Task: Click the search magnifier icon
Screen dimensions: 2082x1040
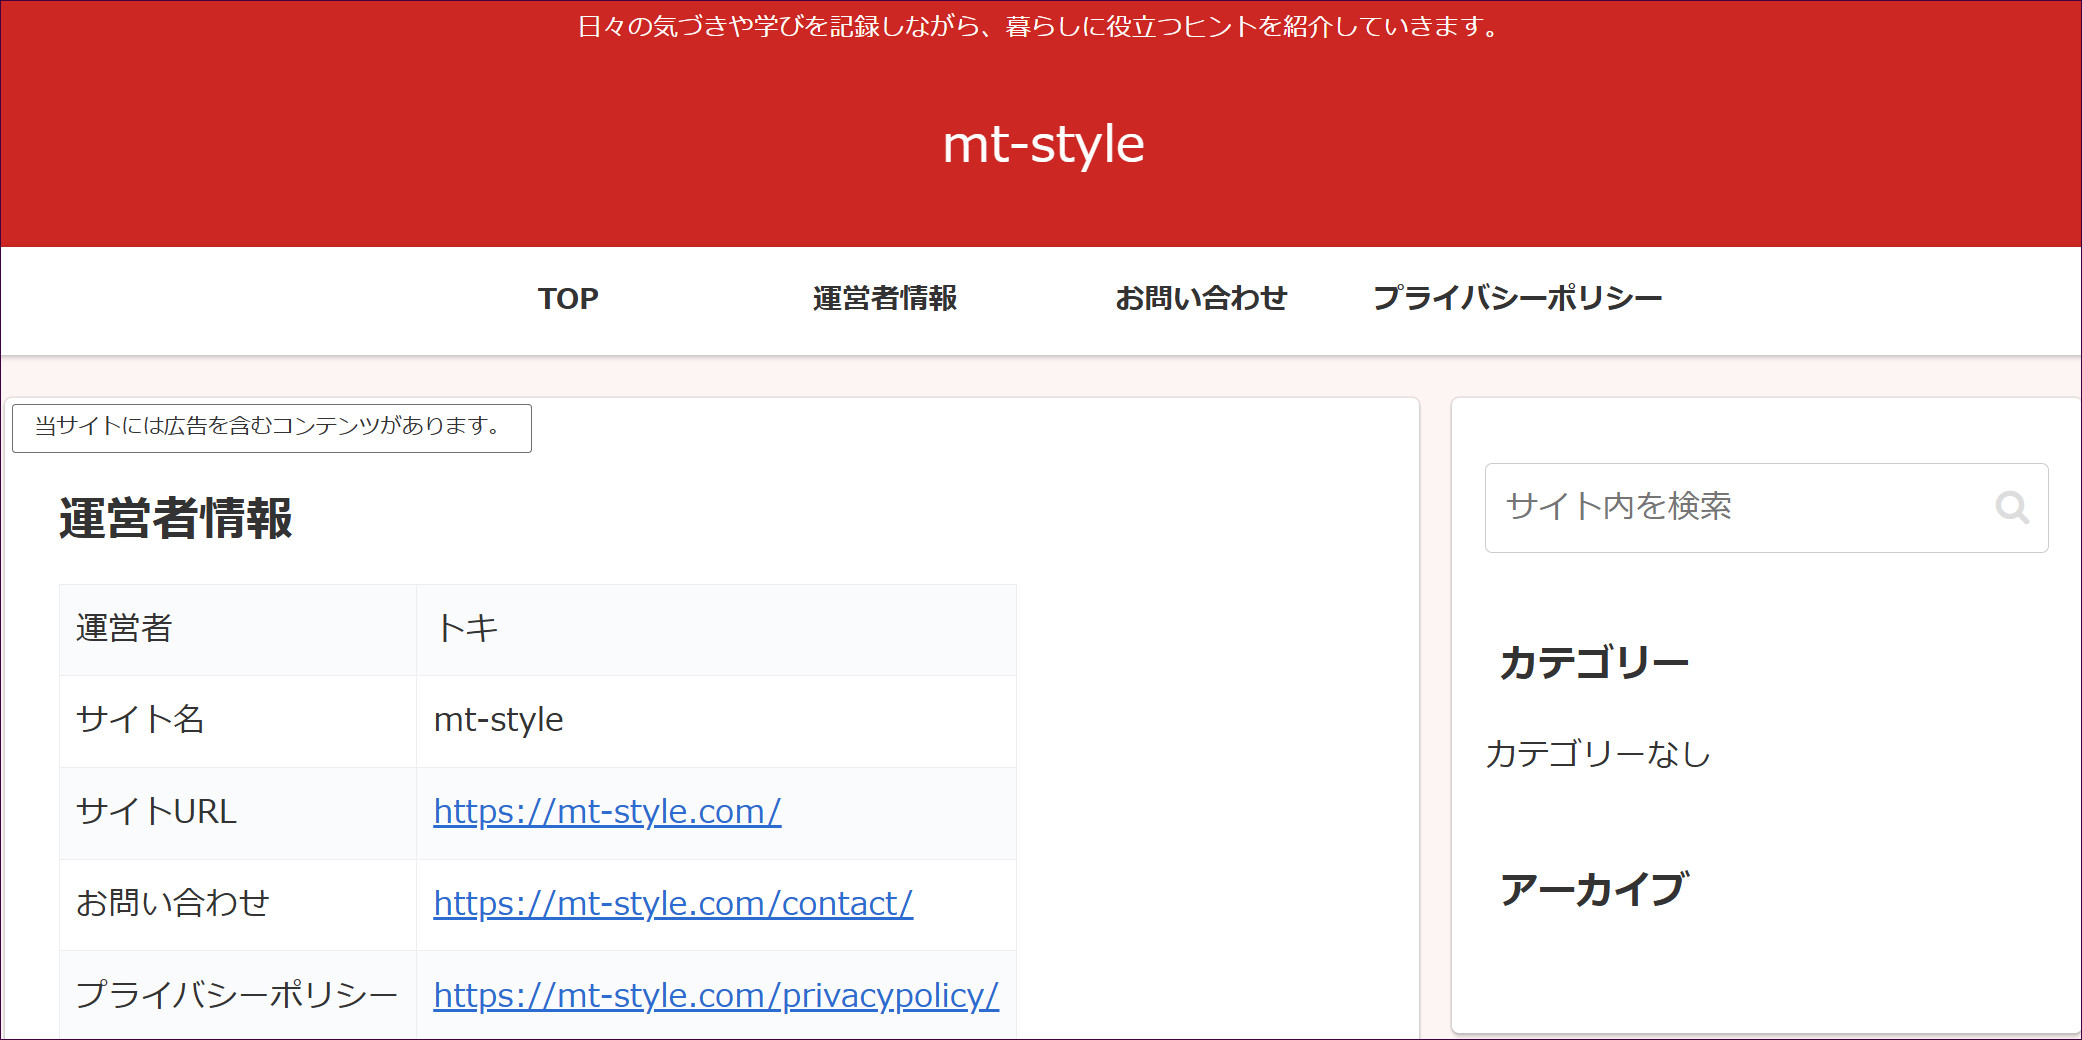Action: tap(2011, 508)
